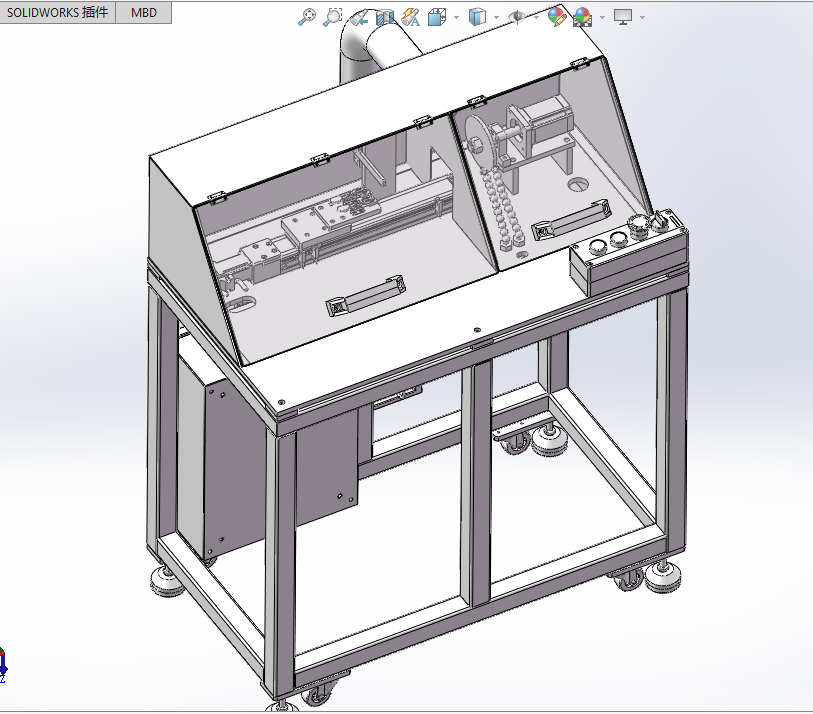Click the Previous View icon

point(359,17)
